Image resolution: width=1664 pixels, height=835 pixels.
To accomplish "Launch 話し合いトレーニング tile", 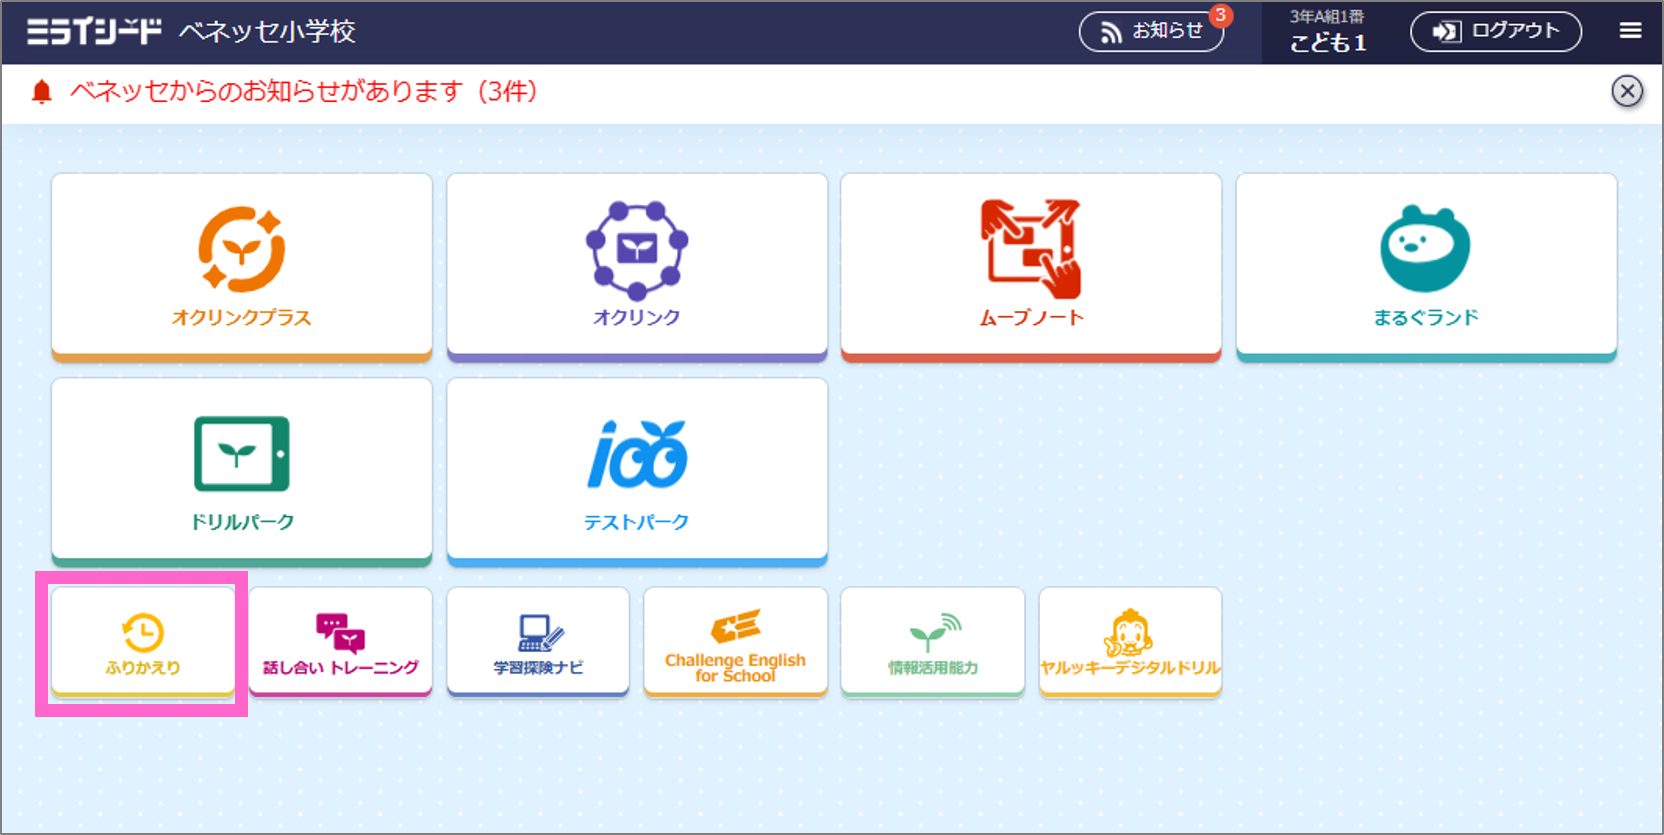I will [340, 642].
